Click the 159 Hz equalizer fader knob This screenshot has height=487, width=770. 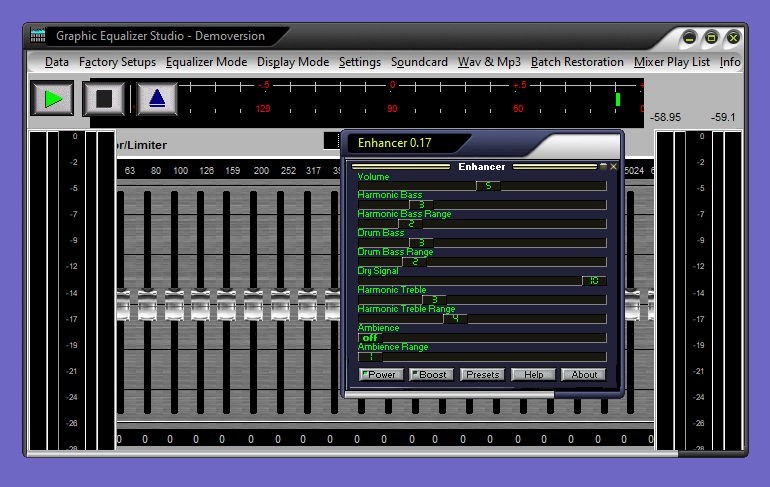tap(226, 305)
